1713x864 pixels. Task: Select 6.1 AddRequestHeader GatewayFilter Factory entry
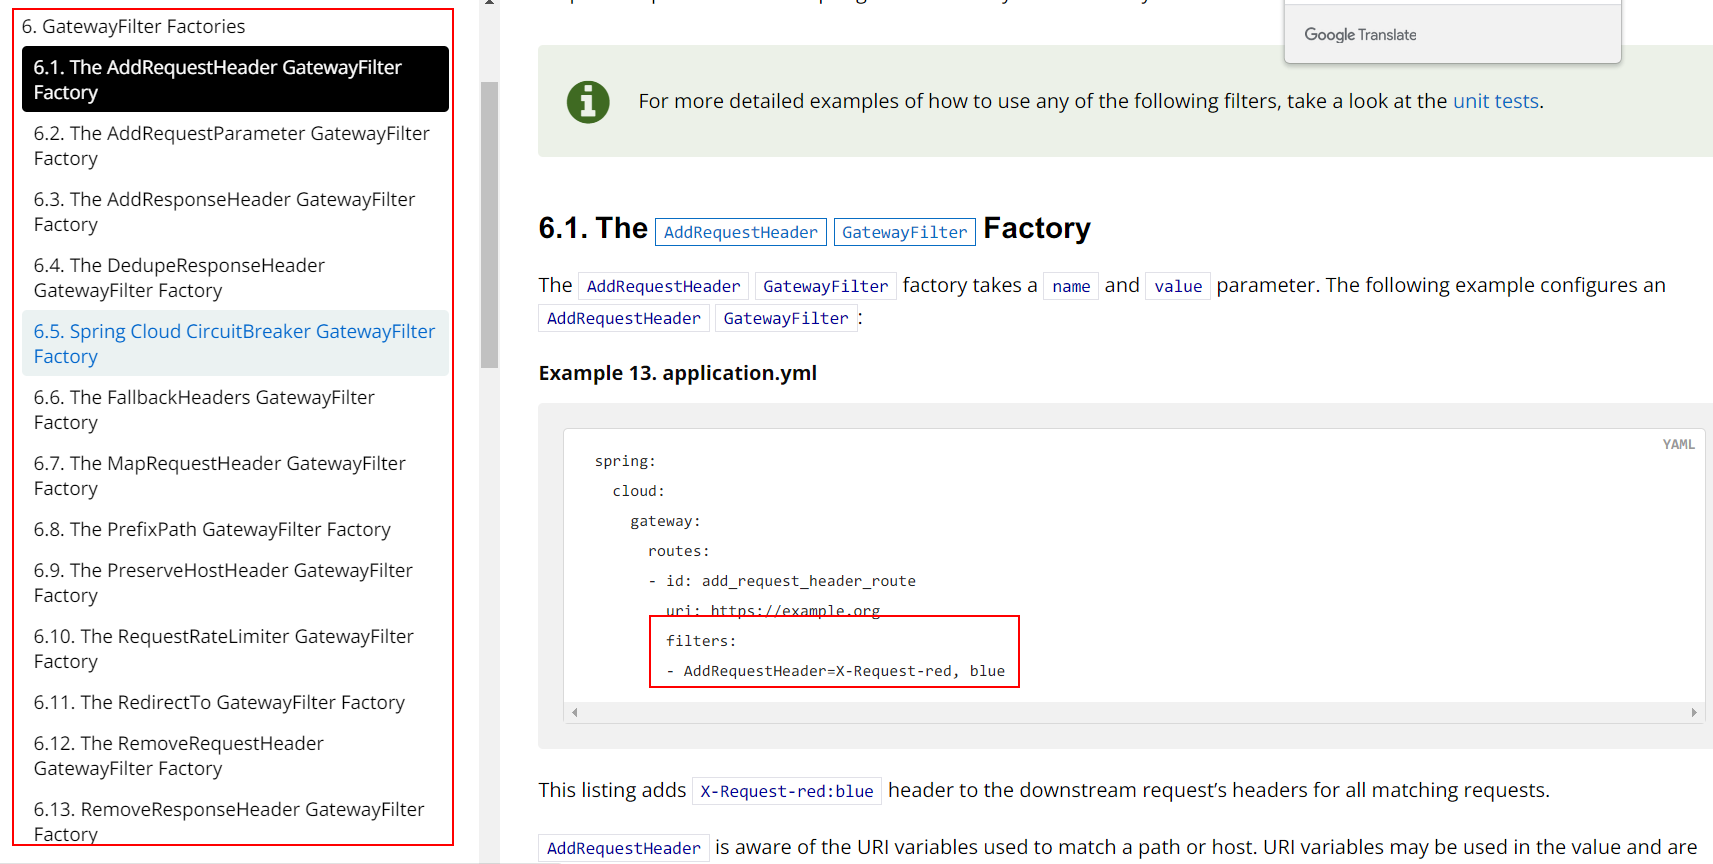235,79
